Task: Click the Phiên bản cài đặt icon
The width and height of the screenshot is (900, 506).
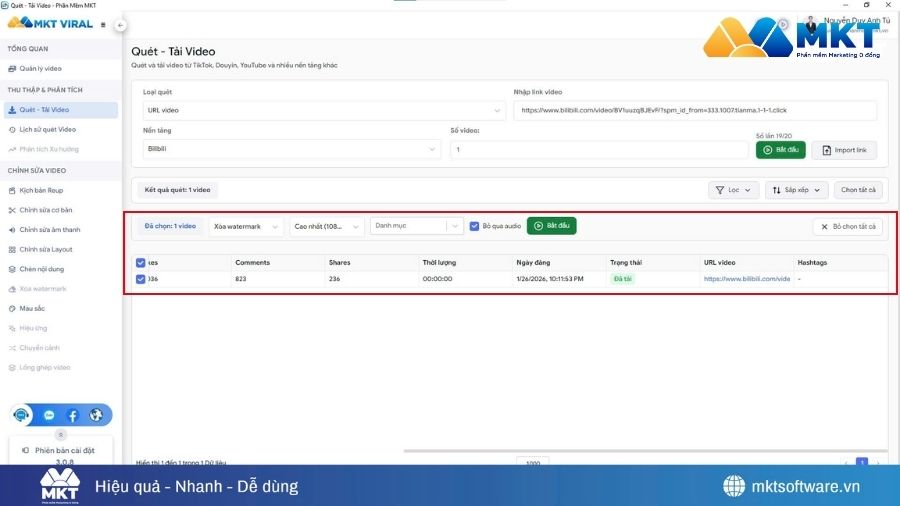Action: [x=25, y=450]
